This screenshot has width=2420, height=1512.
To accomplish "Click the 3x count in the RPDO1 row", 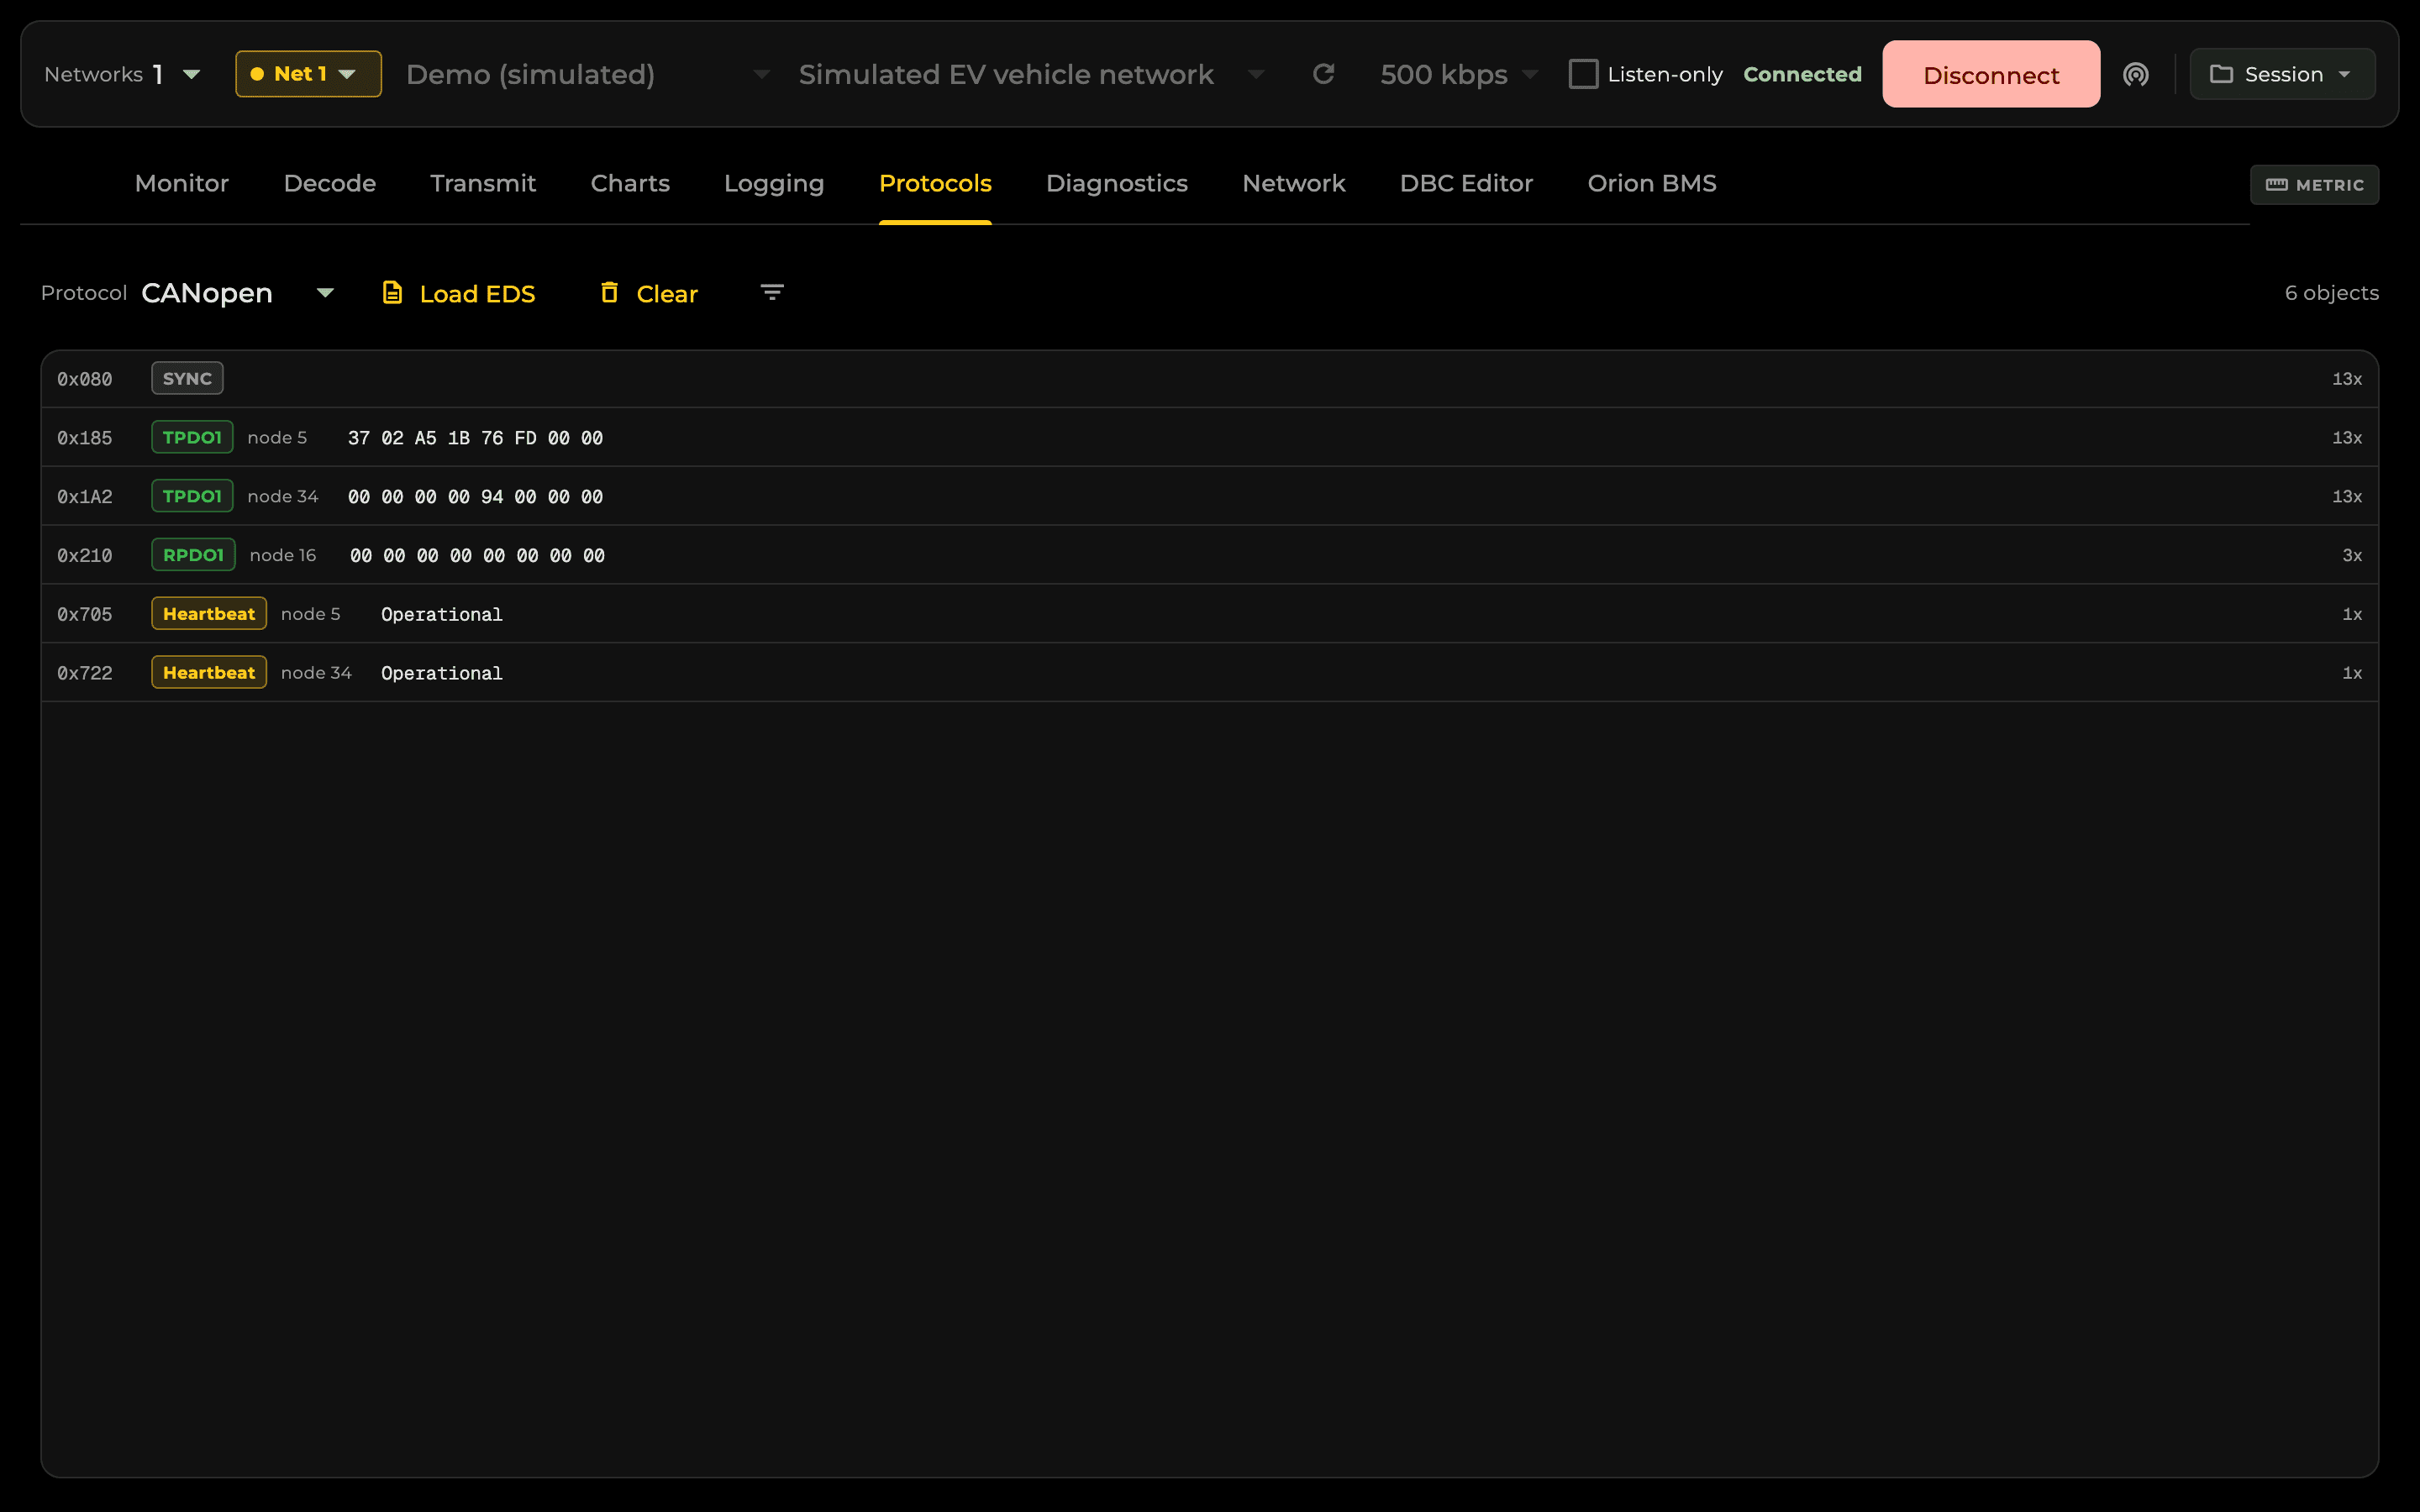I will 2352,556.
